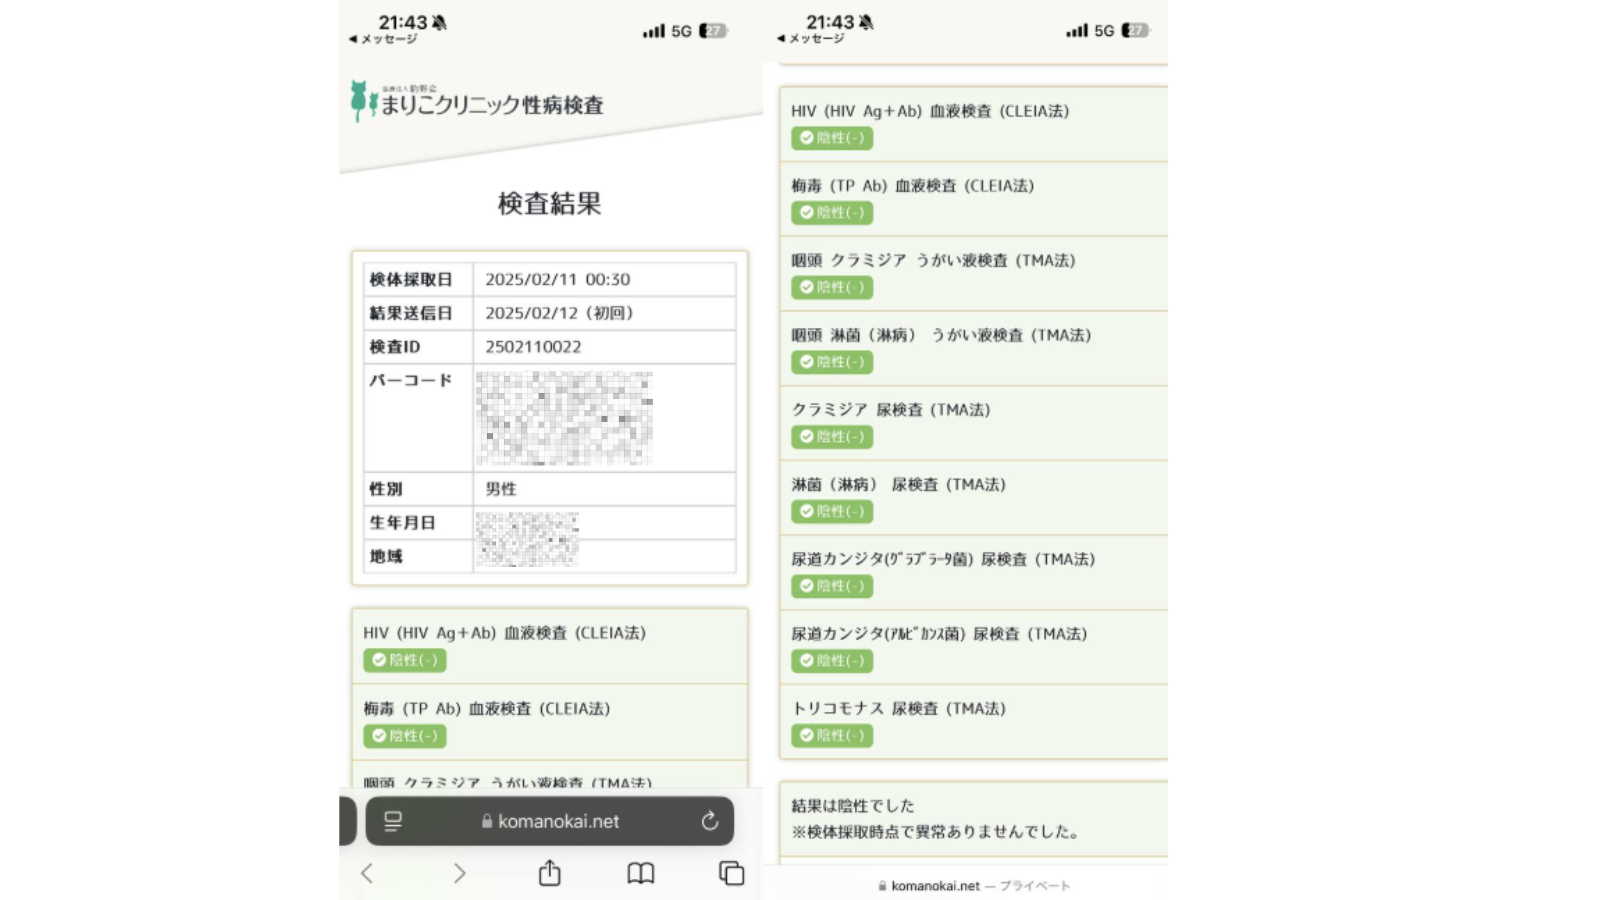This screenshot has height=900, width=1600.
Task: Tap the barcode image in results table
Action: [x=564, y=418]
